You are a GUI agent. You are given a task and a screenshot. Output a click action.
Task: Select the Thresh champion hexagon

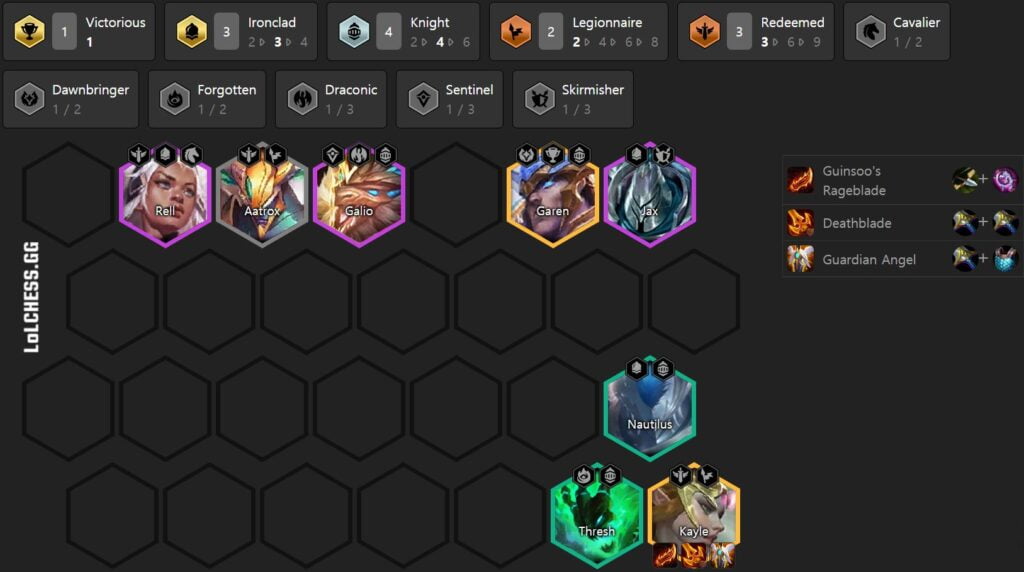pos(596,515)
